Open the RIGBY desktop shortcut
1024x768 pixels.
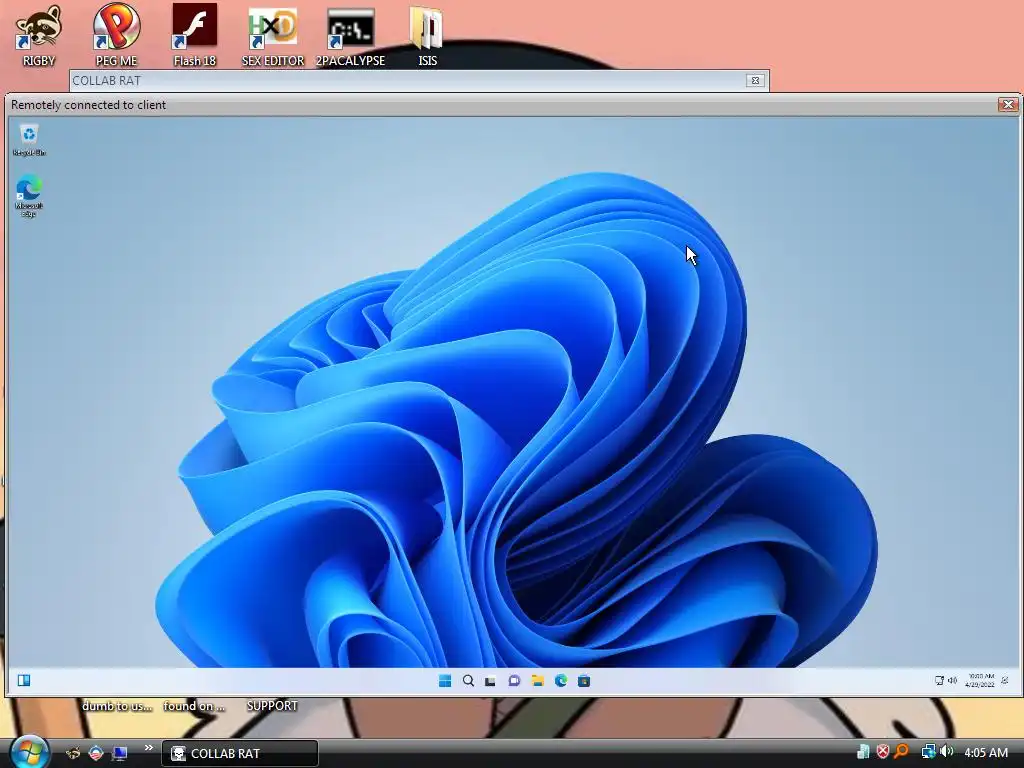pyautogui.click(x=39, y=36)
